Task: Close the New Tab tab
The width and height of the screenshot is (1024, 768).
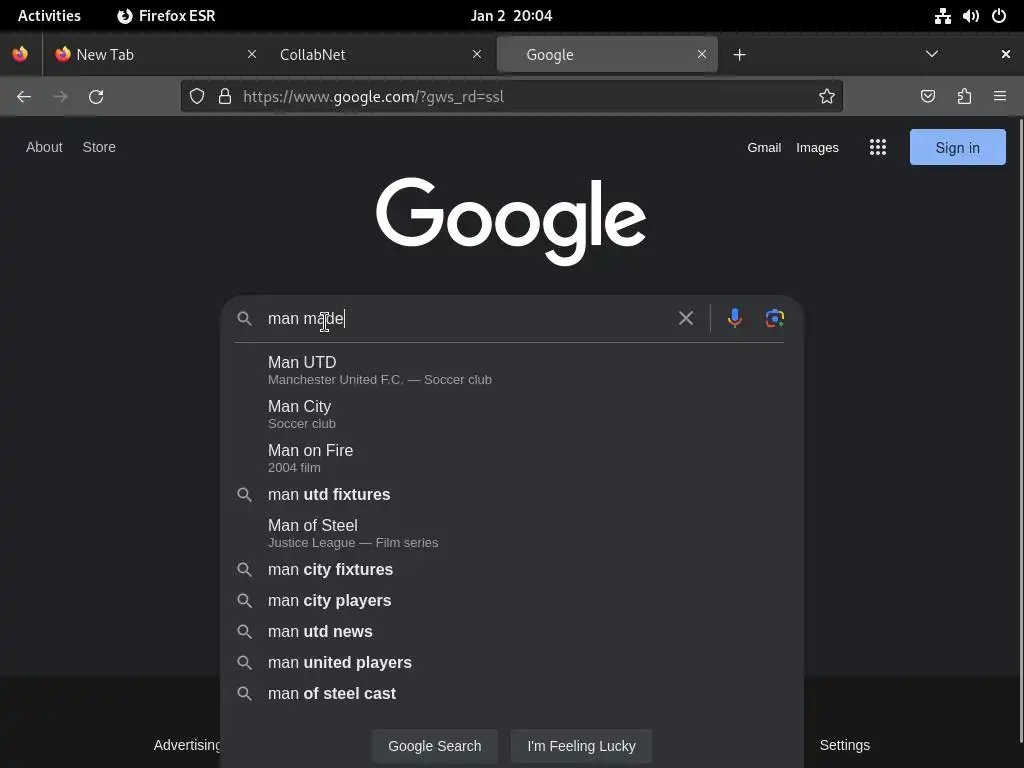Action: 252,54
